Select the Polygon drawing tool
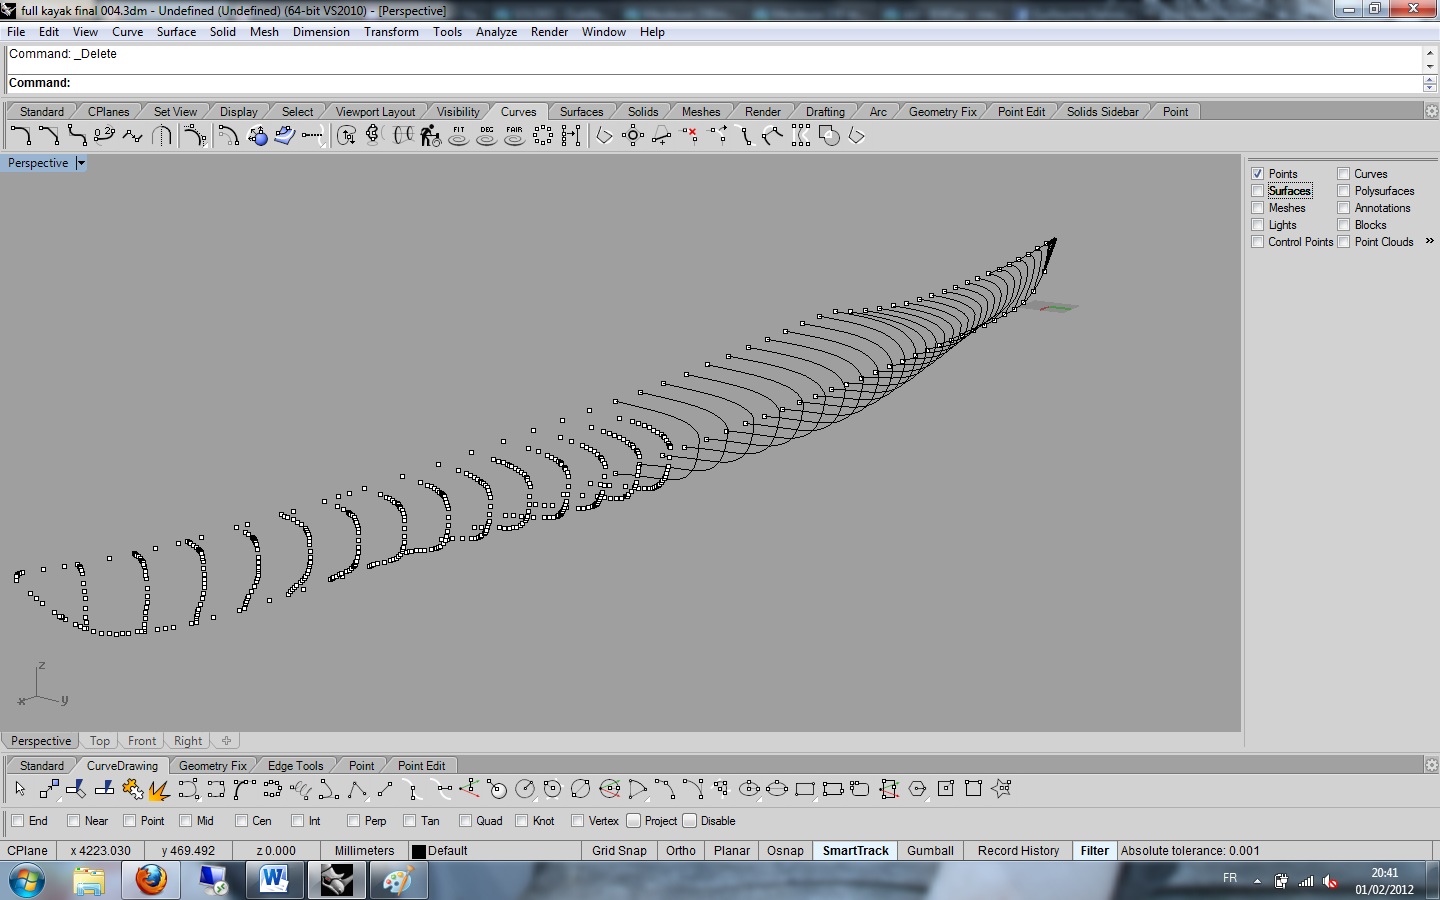 point(917,789)
